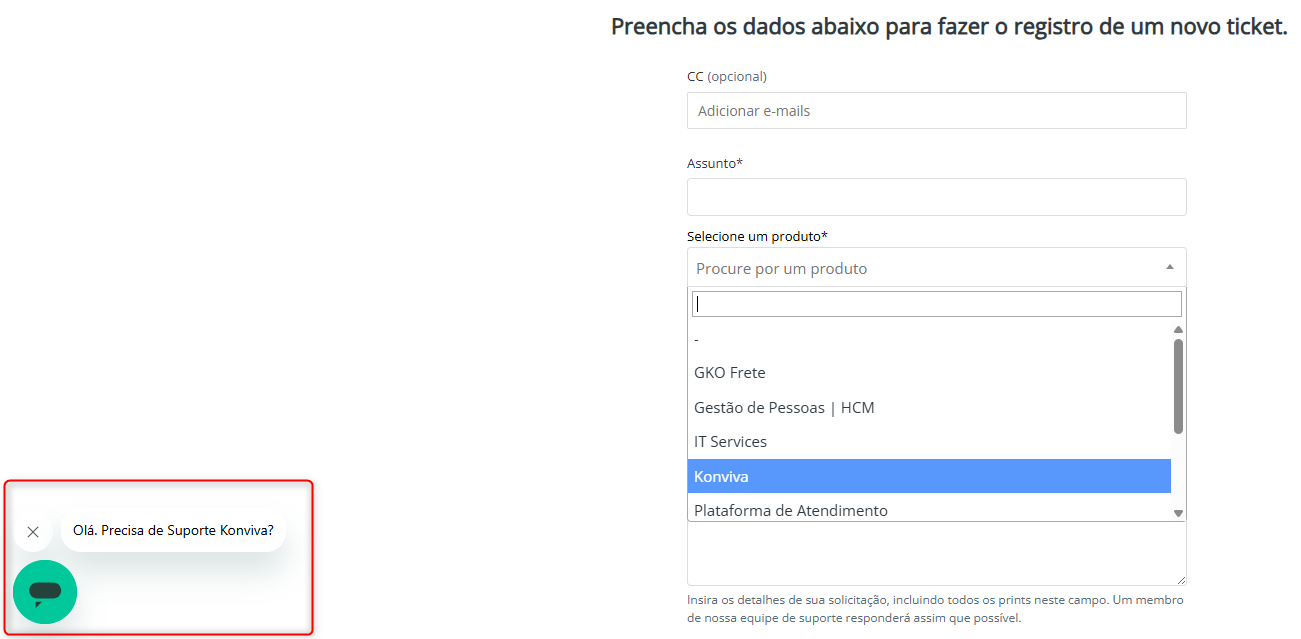Select GKO Frete from product list
This screenshot has width=1301, height=639.
click(x=730, y=373)
